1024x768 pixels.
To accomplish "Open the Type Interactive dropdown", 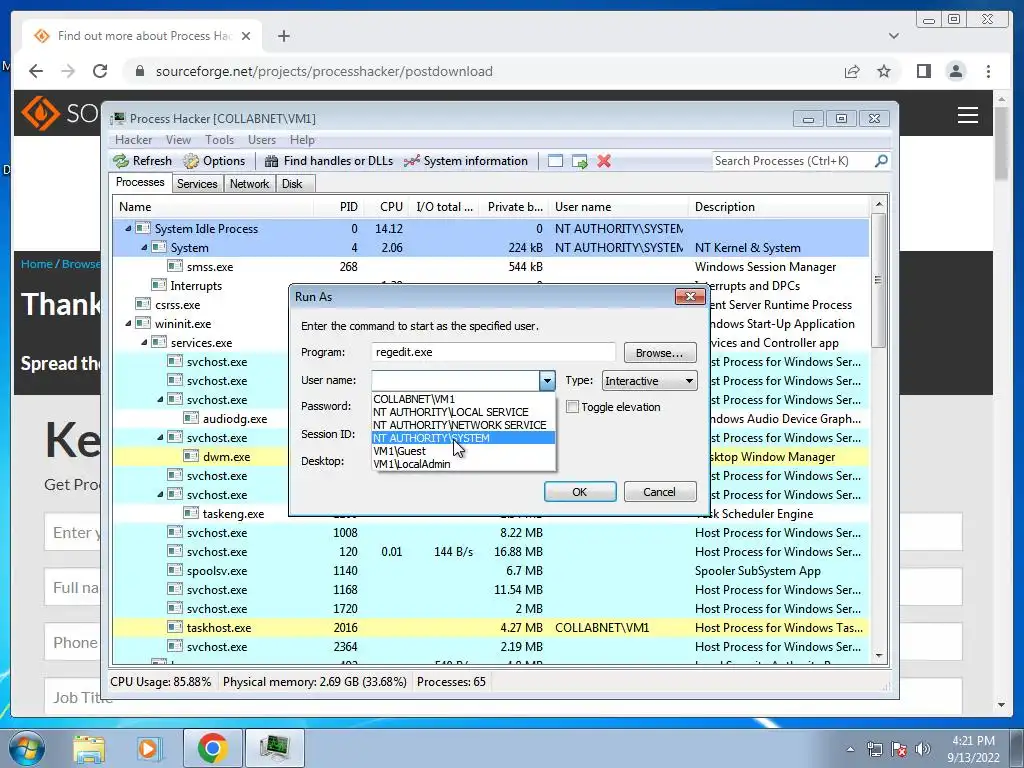I will point(649,381).
